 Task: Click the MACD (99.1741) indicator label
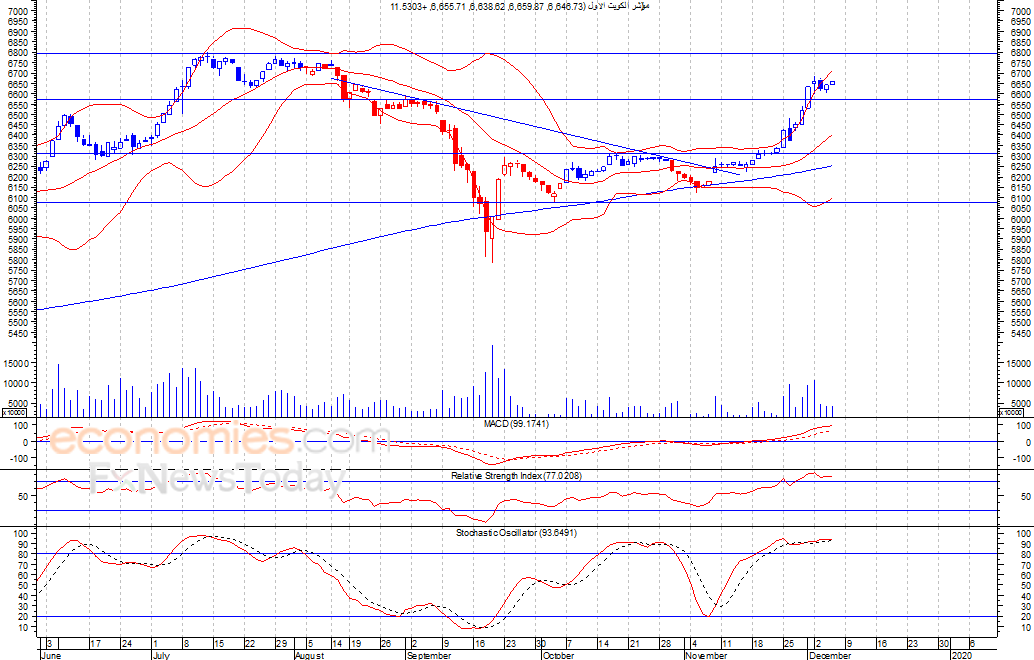(516, 423)
